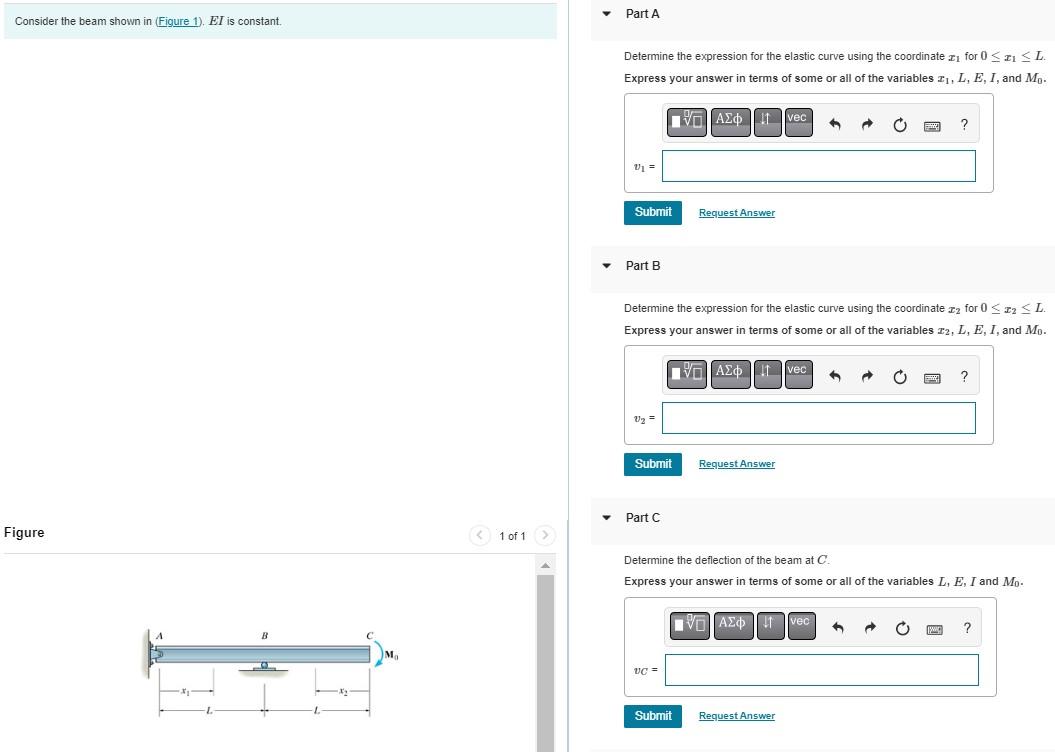Submit the Part A answer
This screenshot has width=1055, height=752.
(652, 212)
